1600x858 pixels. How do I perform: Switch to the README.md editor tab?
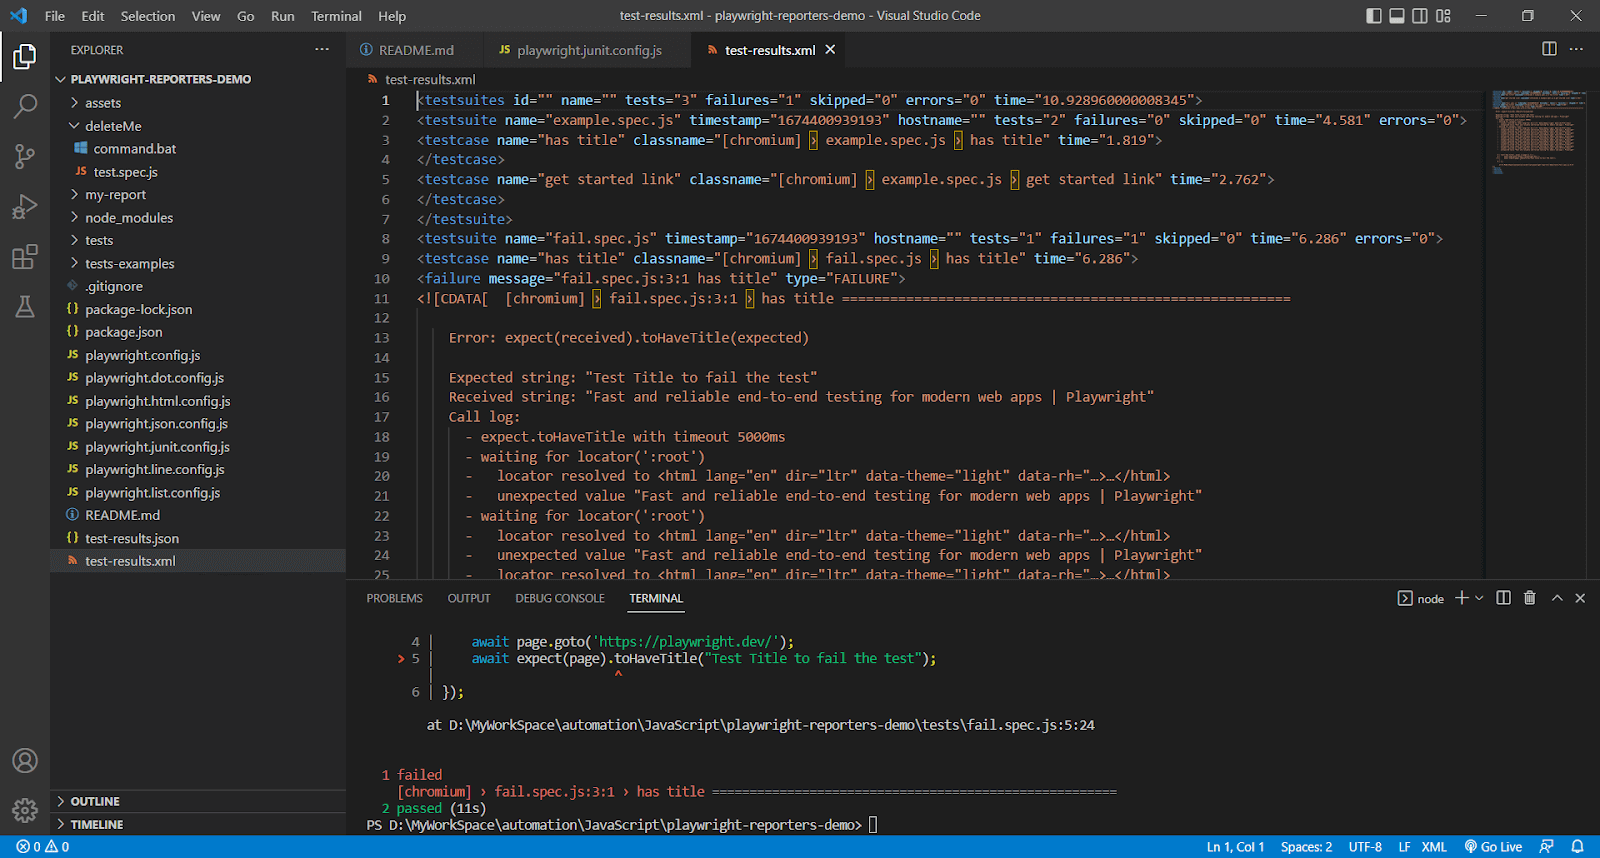point(414,49)
